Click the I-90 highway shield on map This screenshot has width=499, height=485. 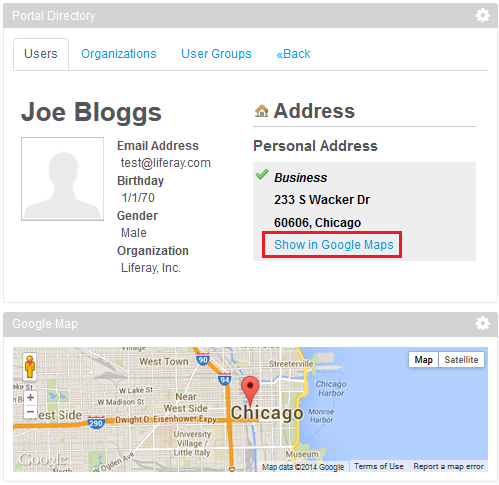[x=203, y=359]
